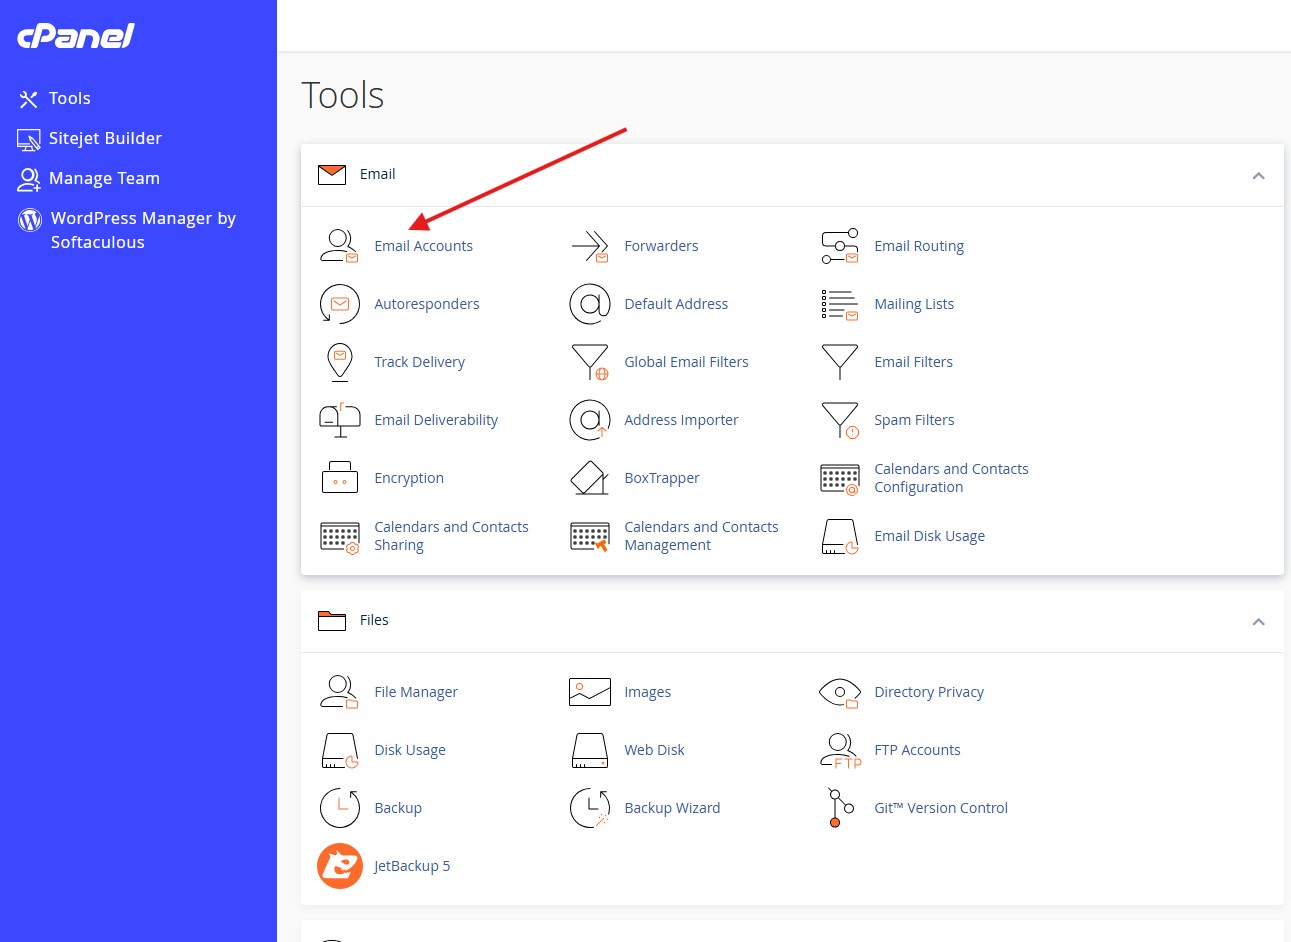Viewport: 1291px width, 942px height.
Task: Click the Track Delivery pin icon
Action: coord(339,362)
